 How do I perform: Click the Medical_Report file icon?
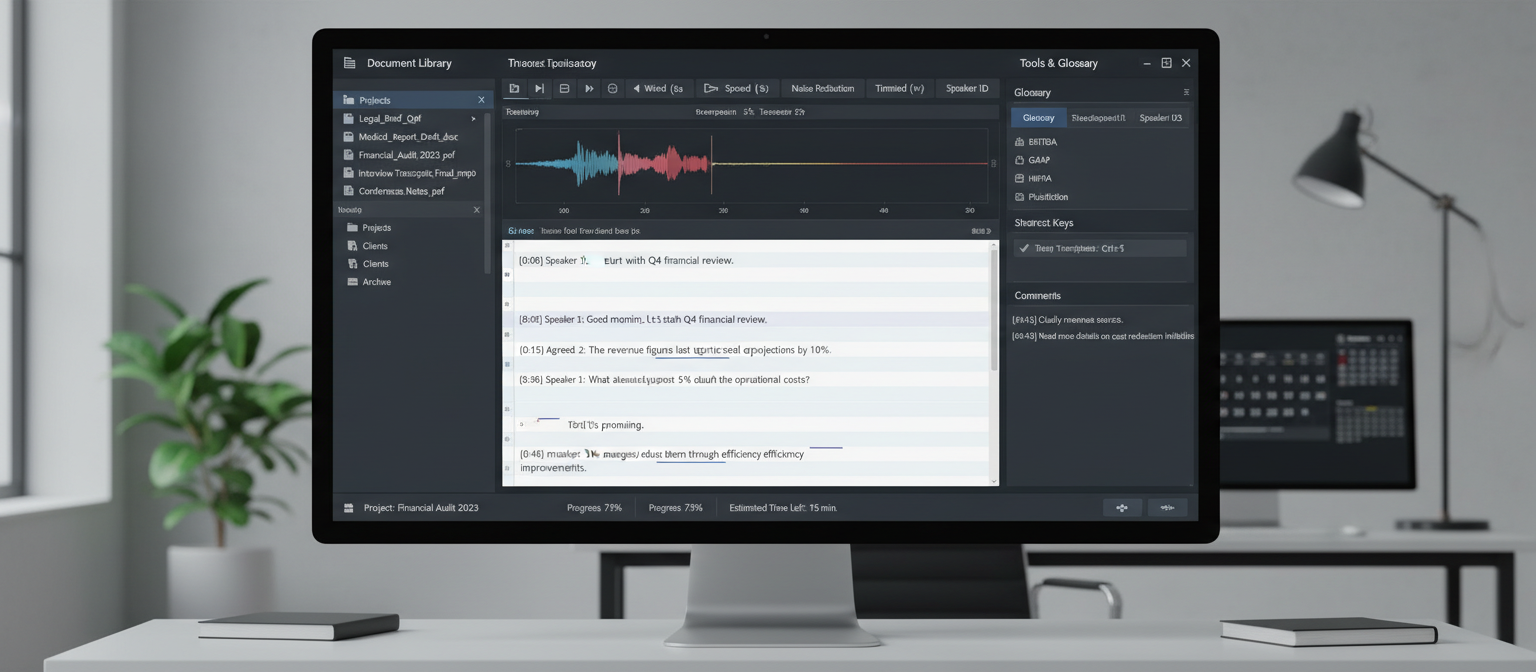pos(349,136)
